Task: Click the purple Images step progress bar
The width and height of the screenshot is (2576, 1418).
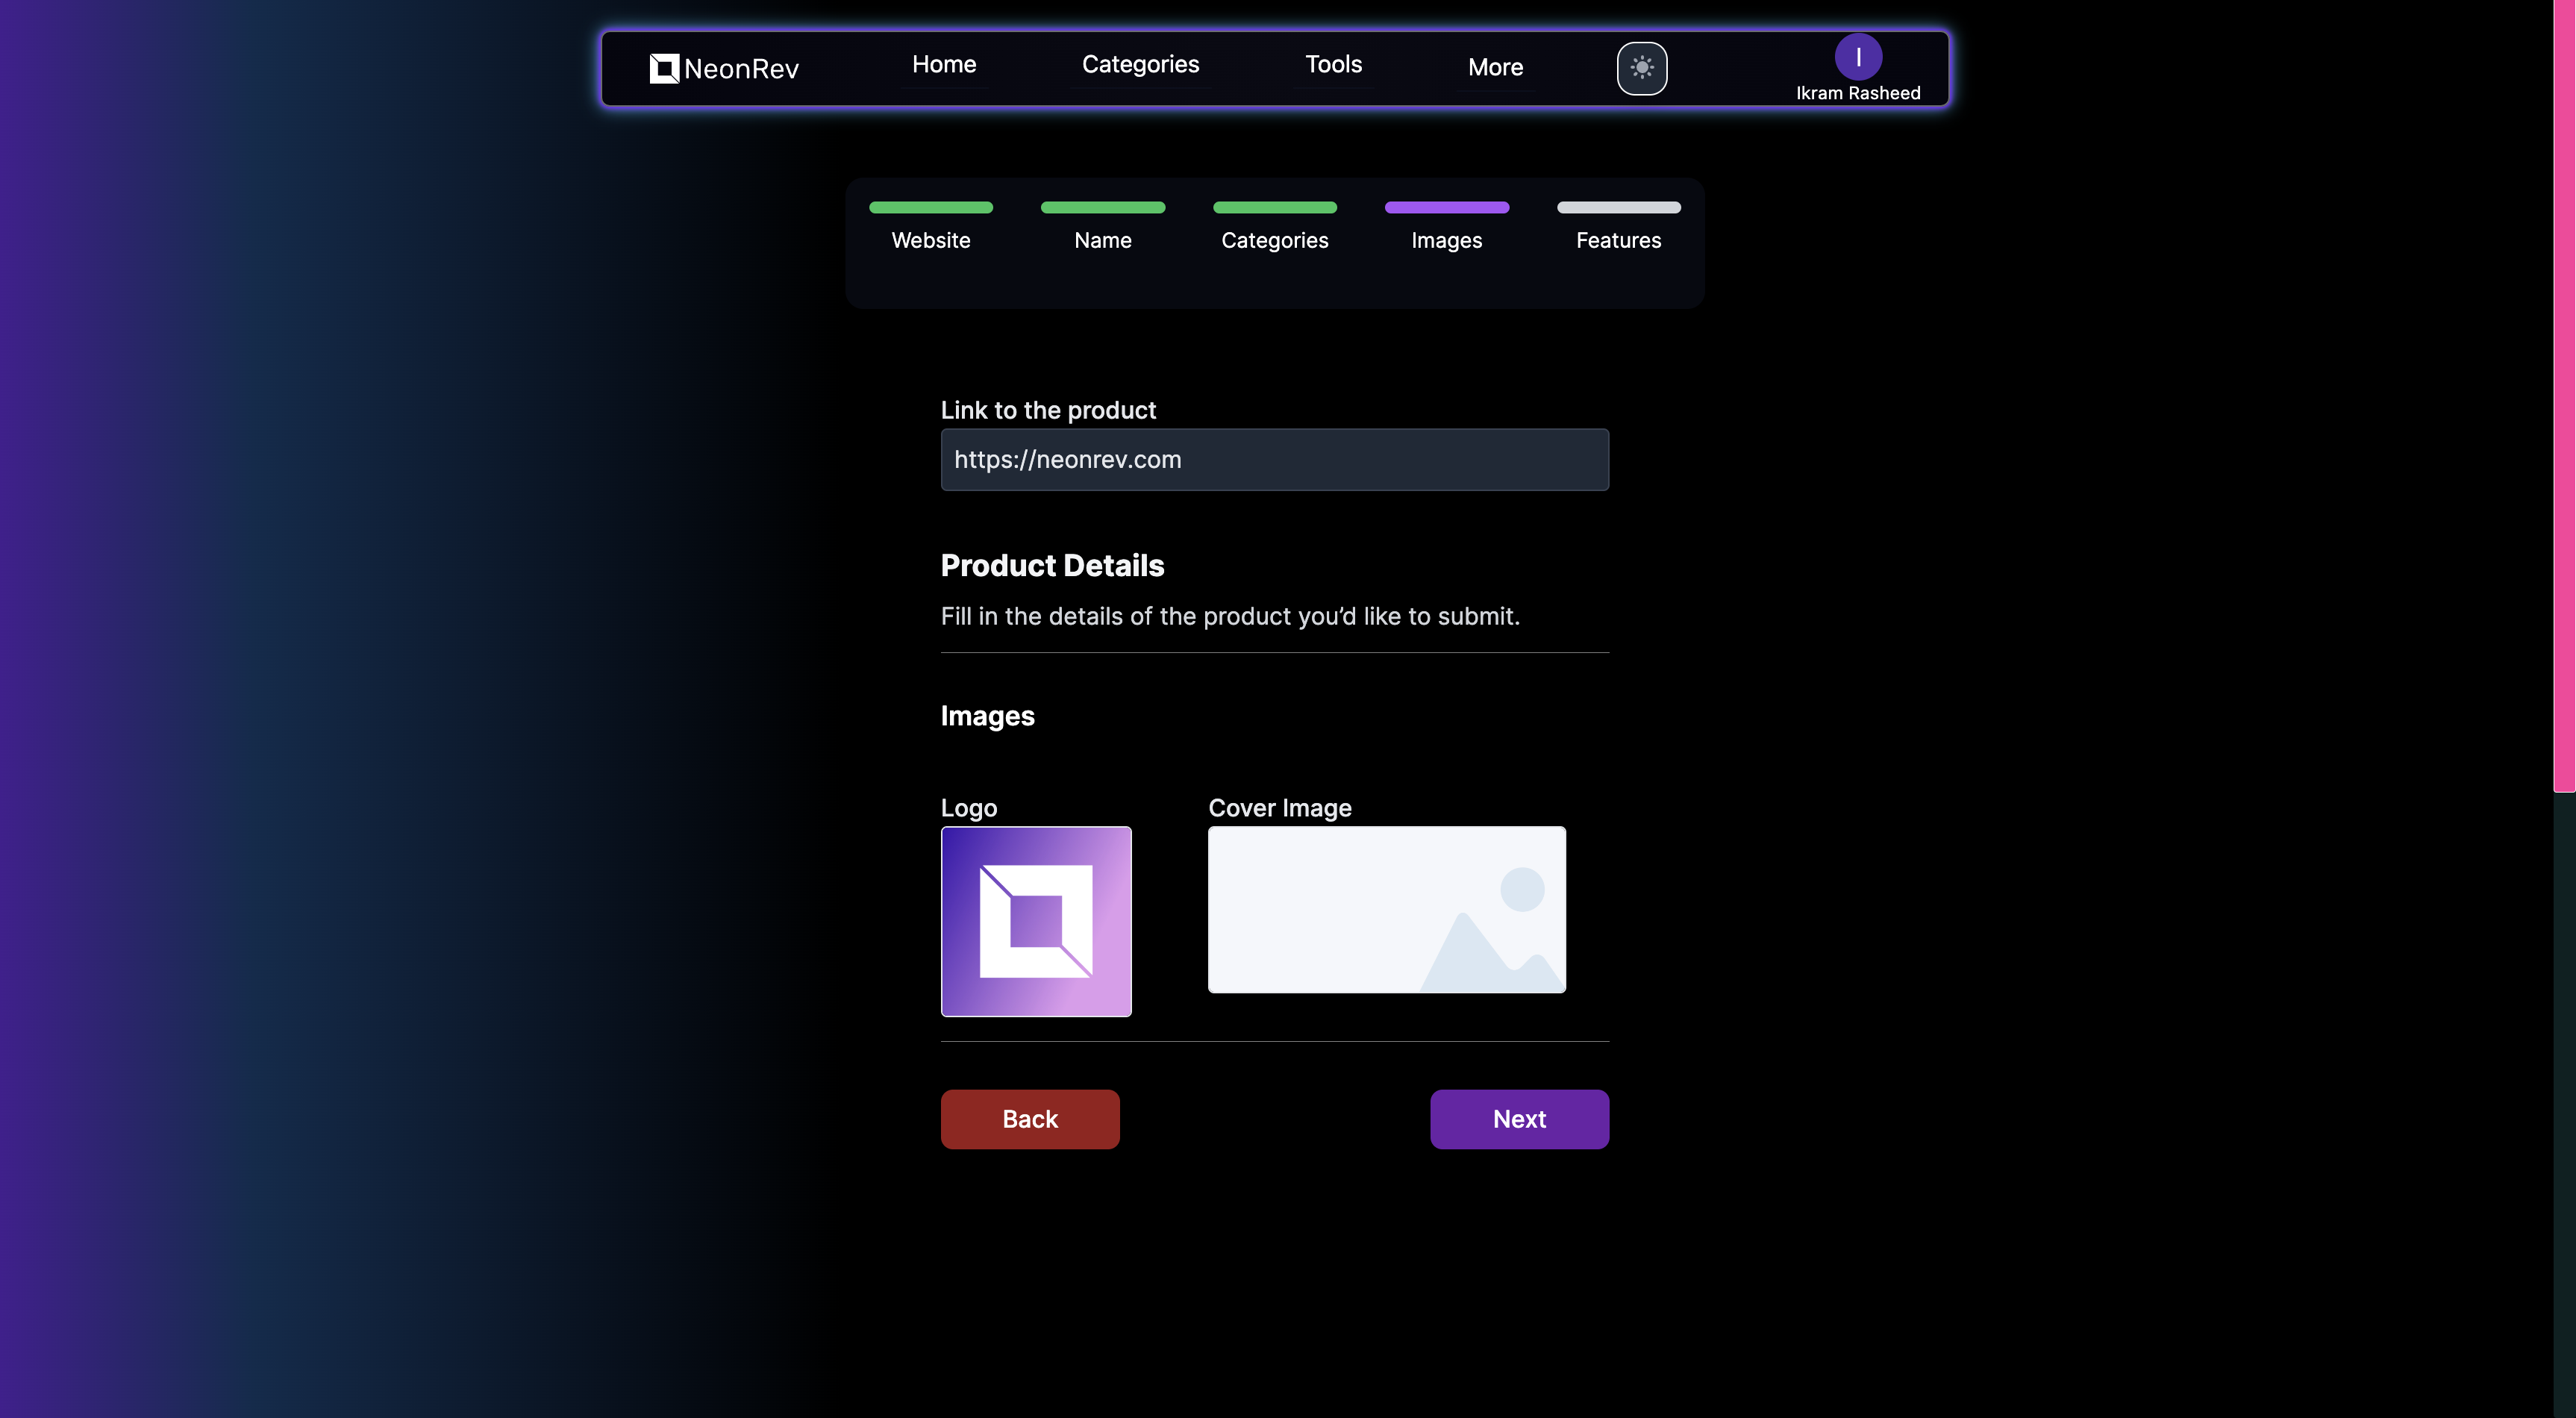Action: [1446, 208]
